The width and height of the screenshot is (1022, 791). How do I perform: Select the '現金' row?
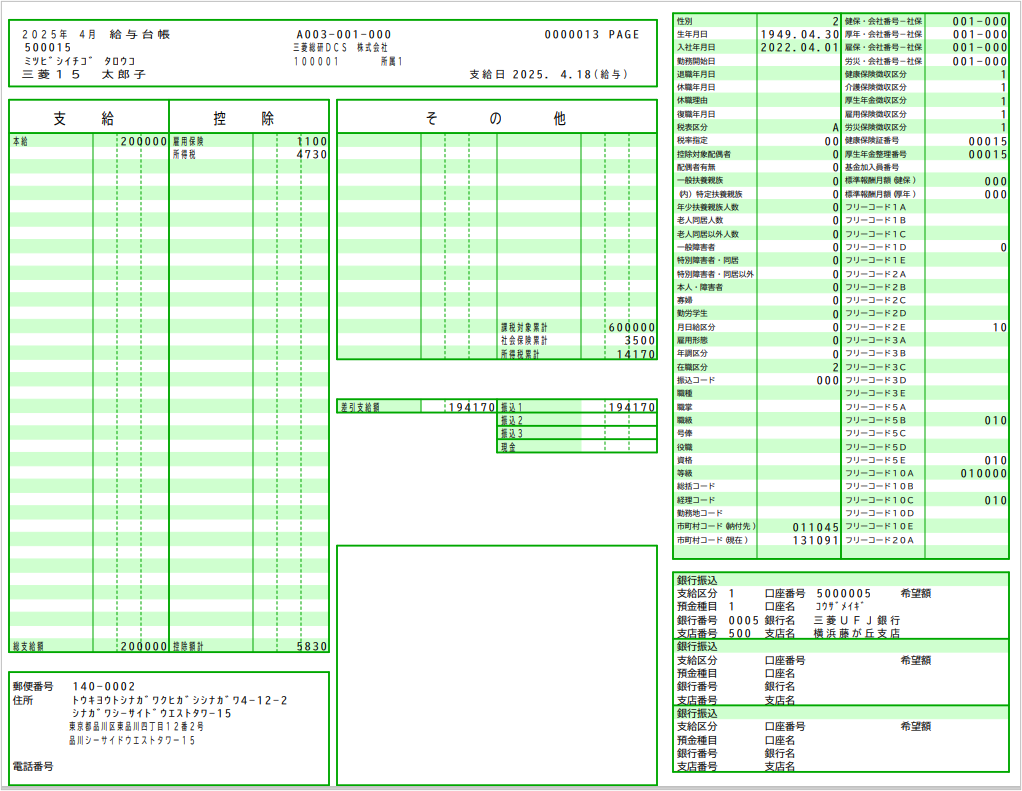pos(577,447)
